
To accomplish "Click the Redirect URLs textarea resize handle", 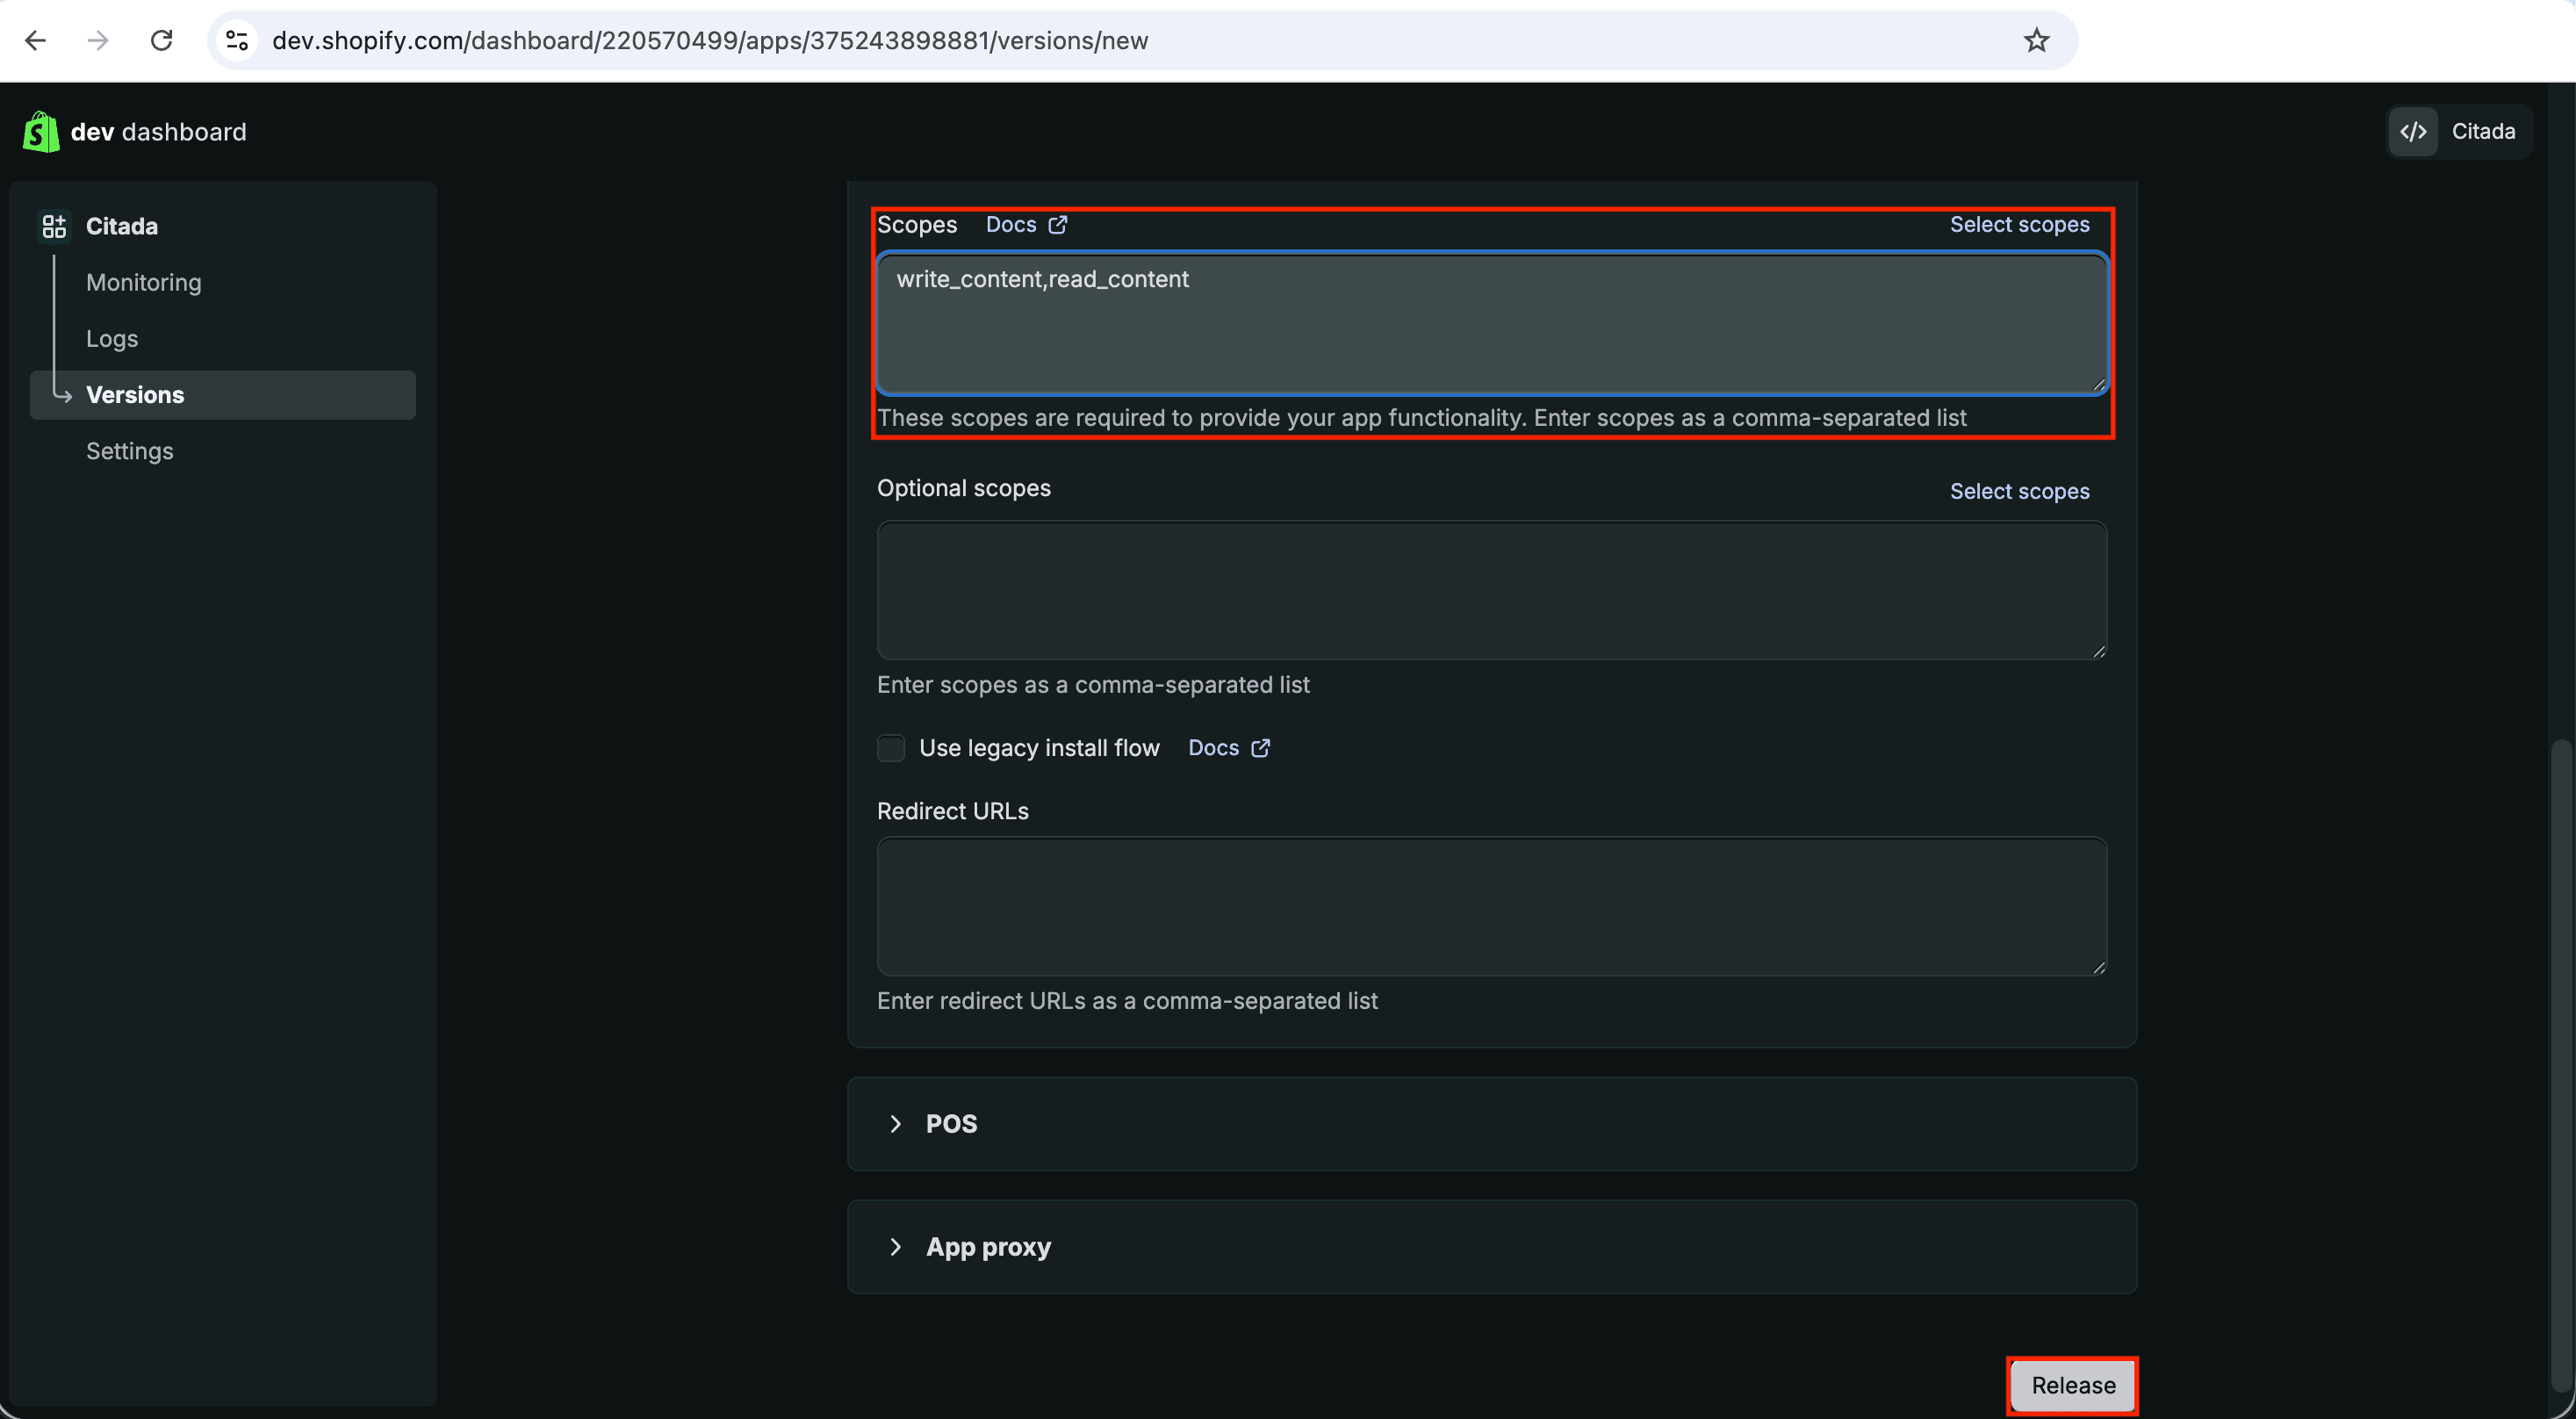I will click(x=2098, y=966).
